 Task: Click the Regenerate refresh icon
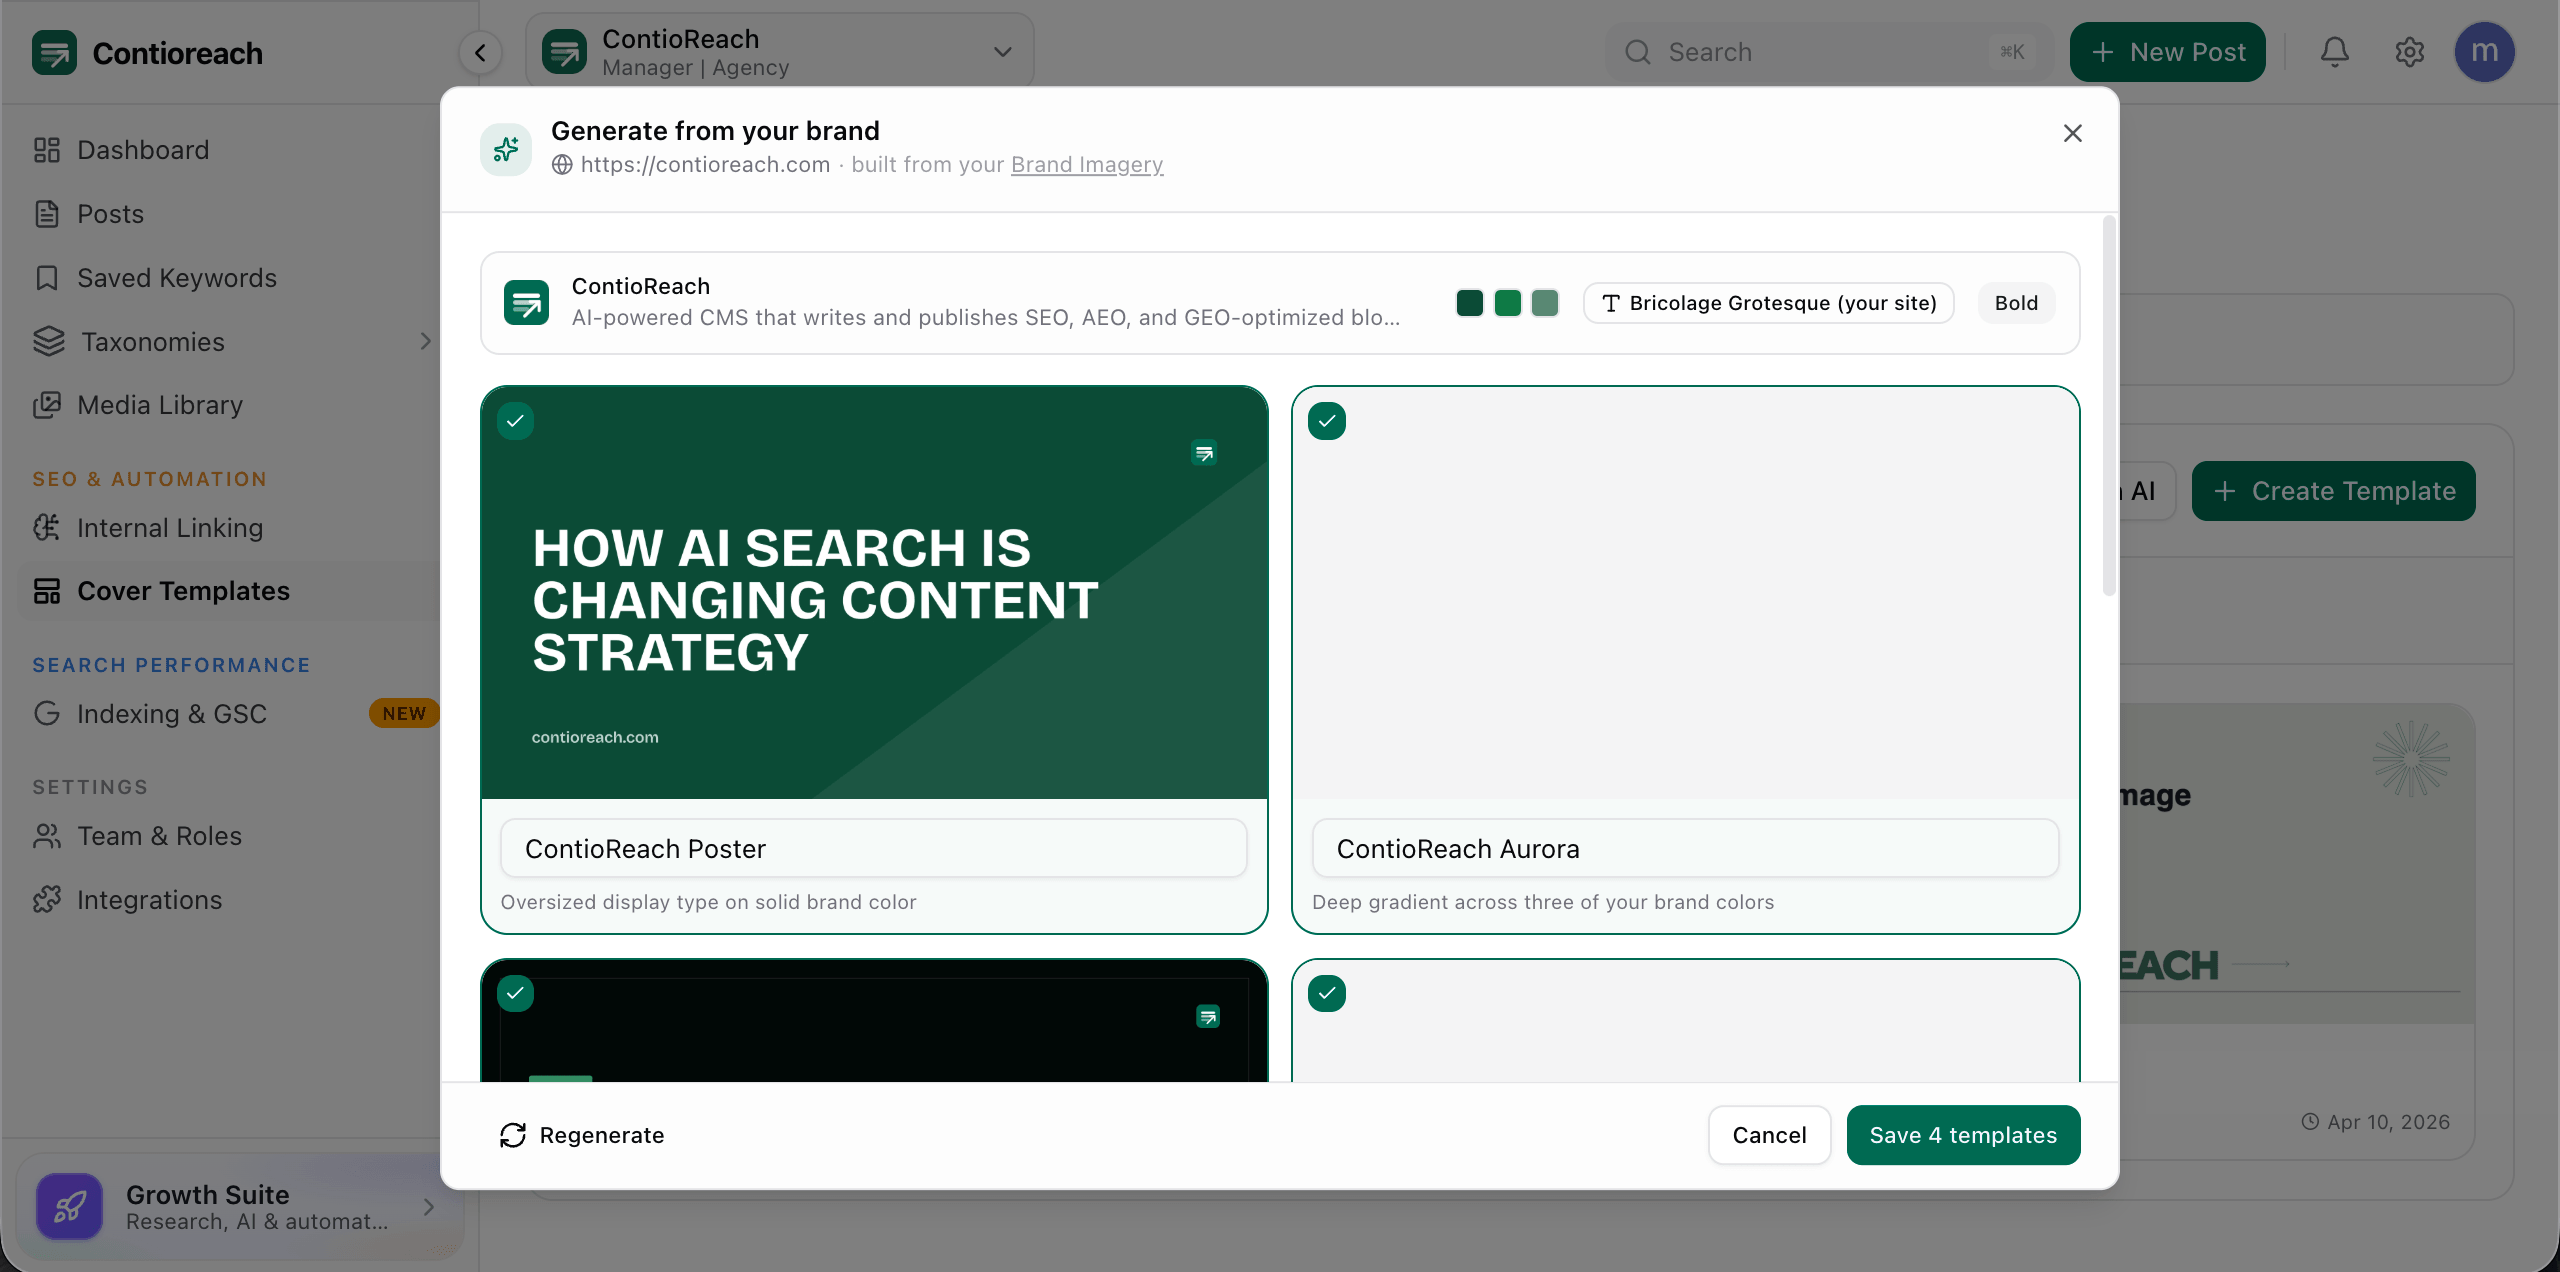pos(513,1135)
